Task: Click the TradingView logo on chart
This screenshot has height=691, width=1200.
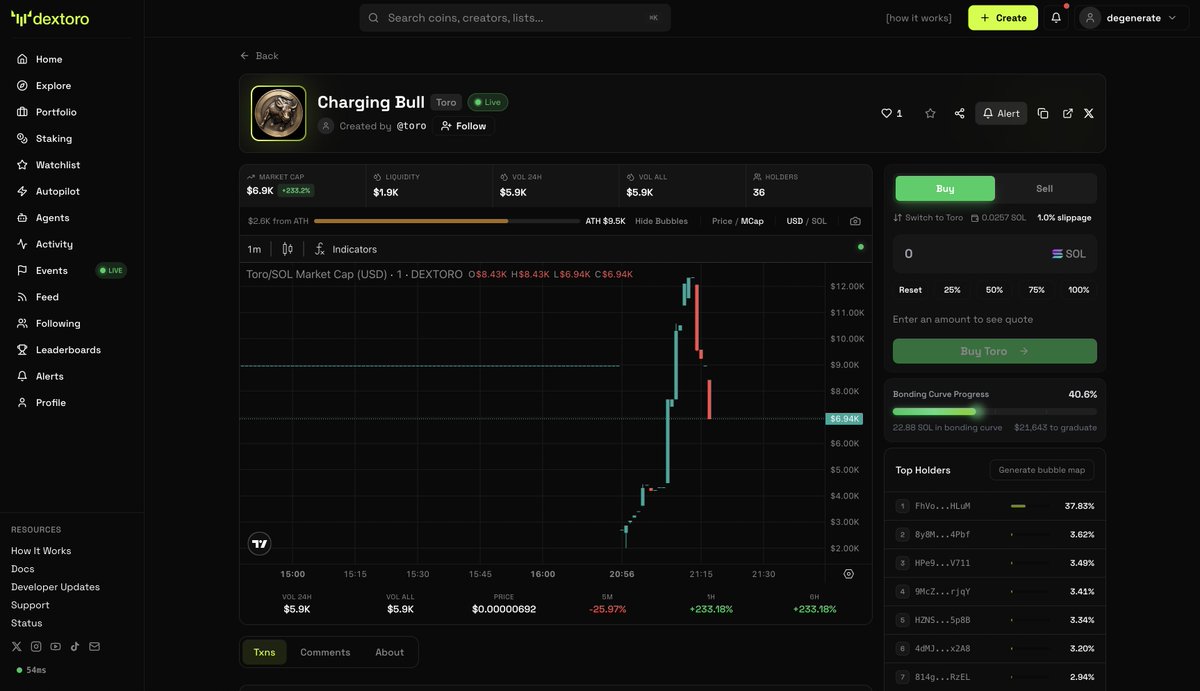Action: coord(259,544)
